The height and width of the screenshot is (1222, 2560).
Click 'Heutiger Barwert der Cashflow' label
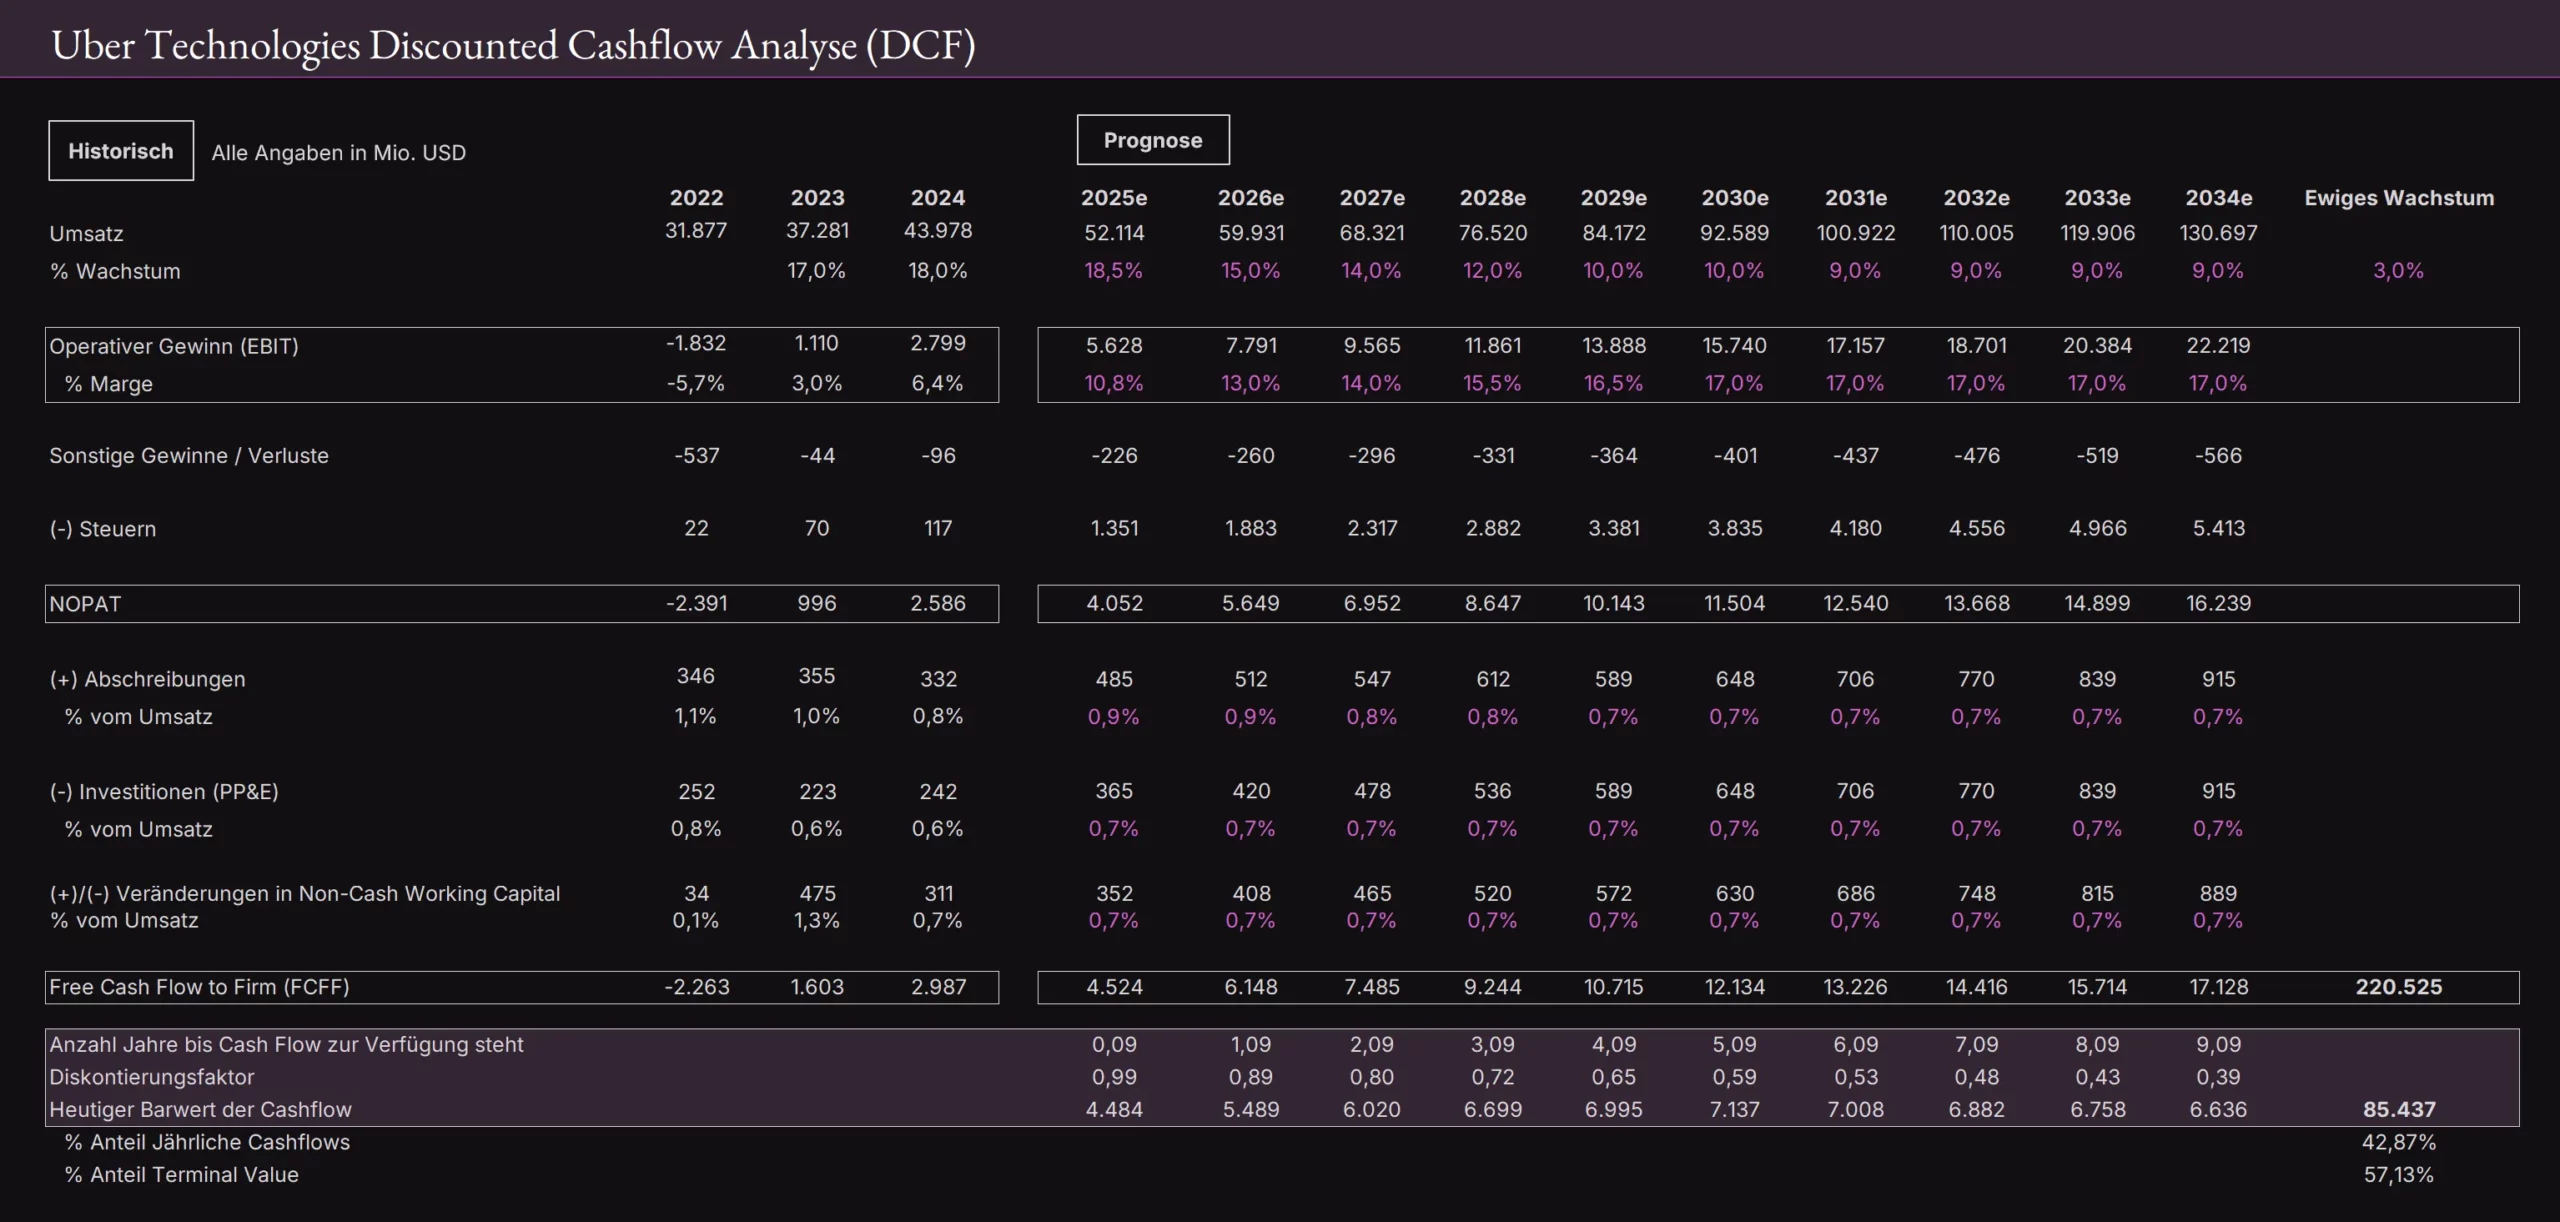[200, 1110]
